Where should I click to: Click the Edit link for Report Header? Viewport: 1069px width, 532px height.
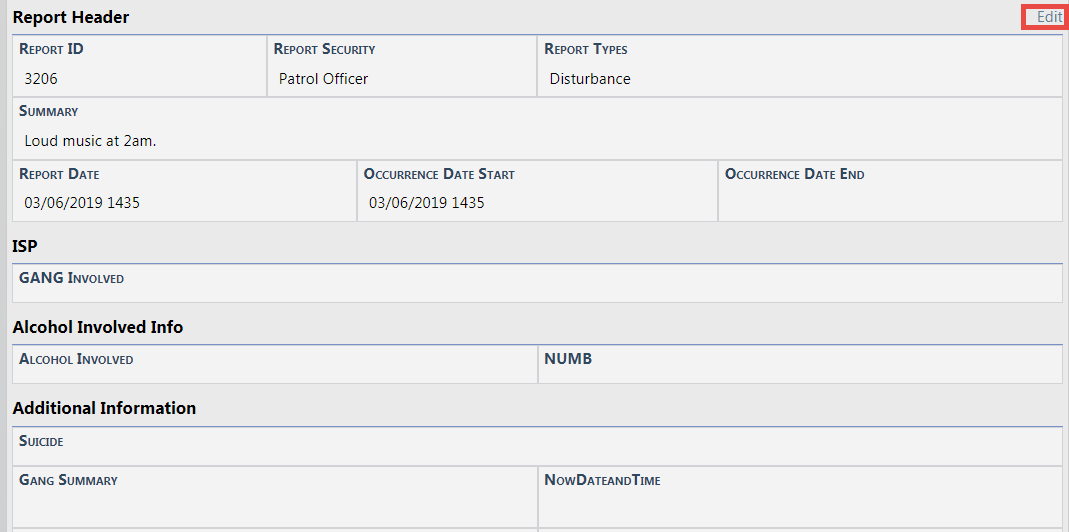(1049, 17)
